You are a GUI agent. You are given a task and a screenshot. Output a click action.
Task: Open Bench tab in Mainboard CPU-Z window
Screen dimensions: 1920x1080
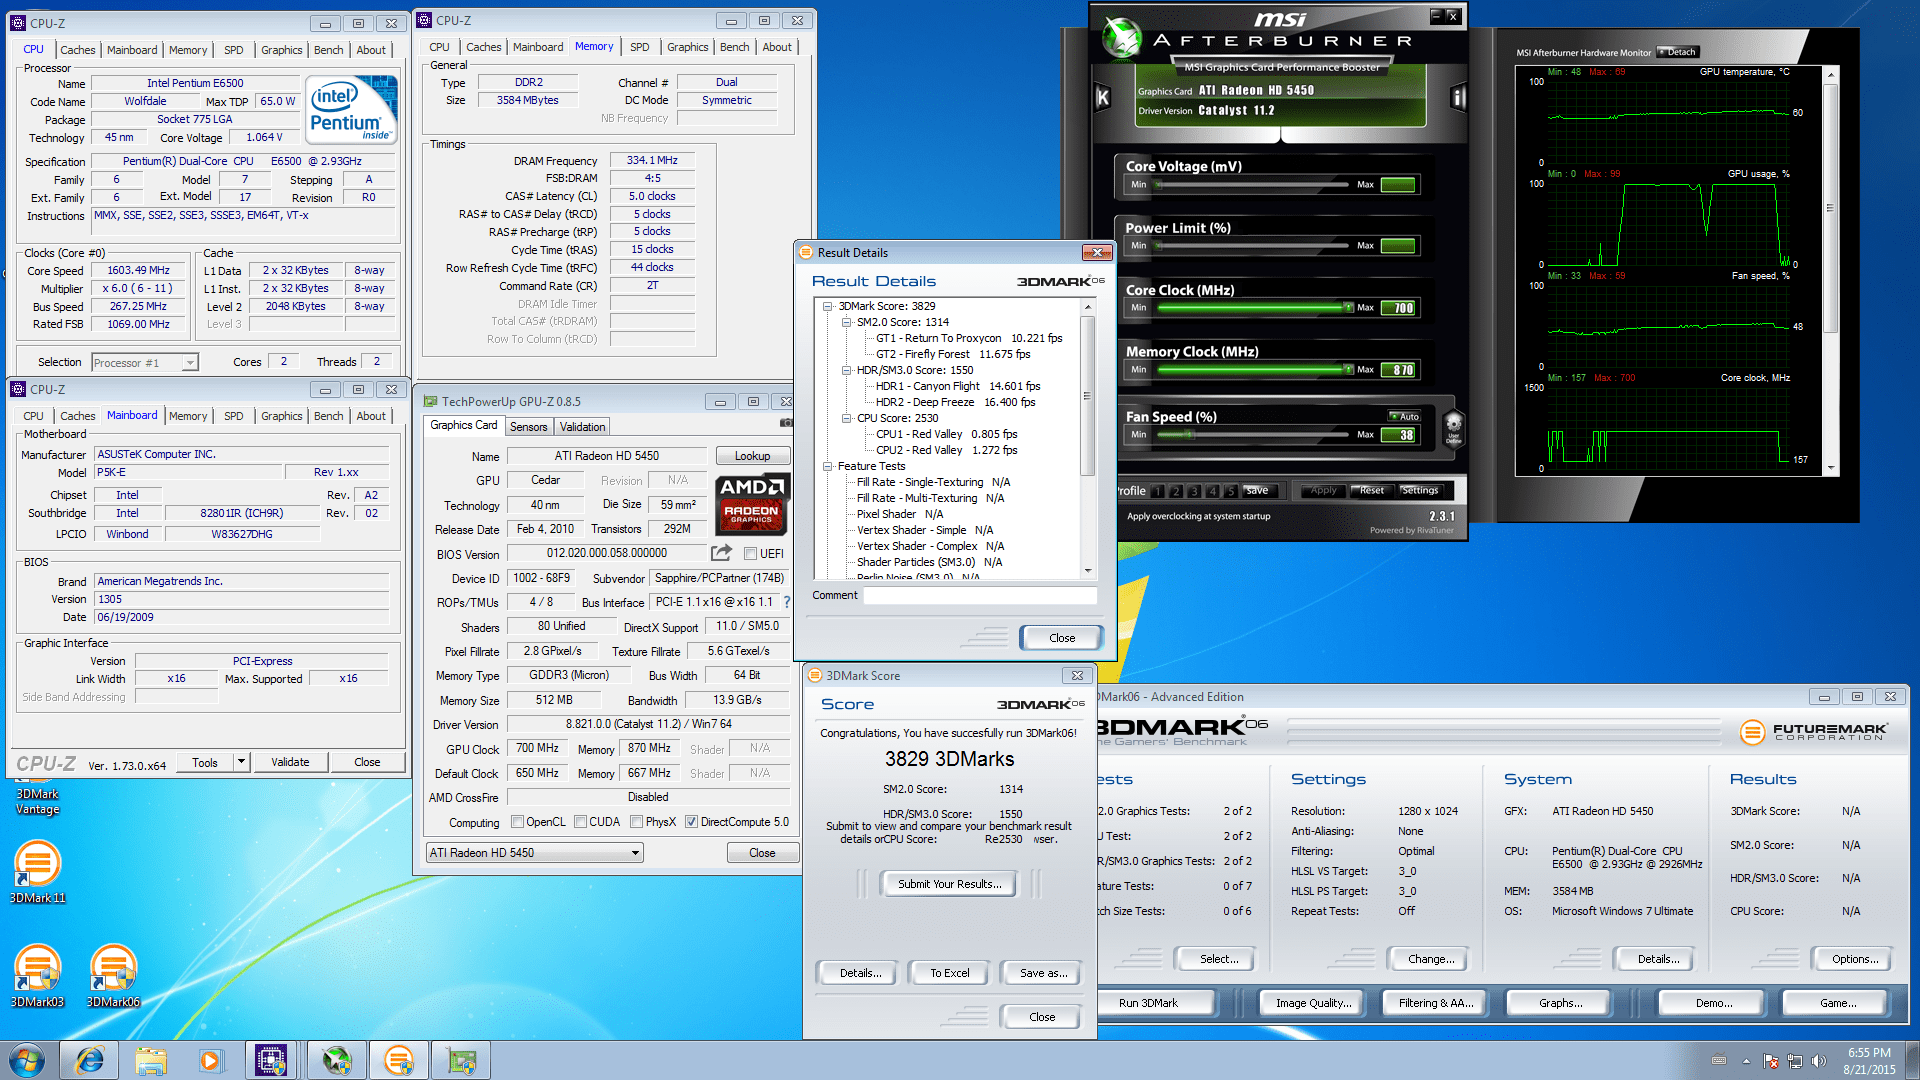click(x=328, y=416)
